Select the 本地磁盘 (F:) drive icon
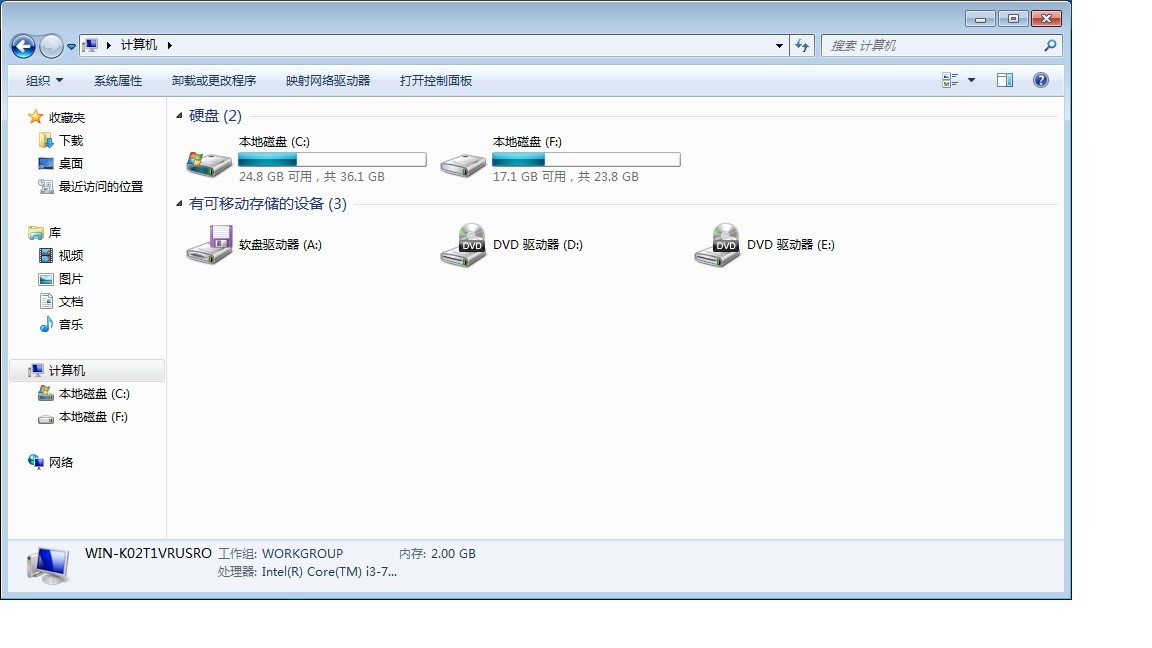This screenshot has width=1152, height=648. pyautogui.click(x=463, y=165)
